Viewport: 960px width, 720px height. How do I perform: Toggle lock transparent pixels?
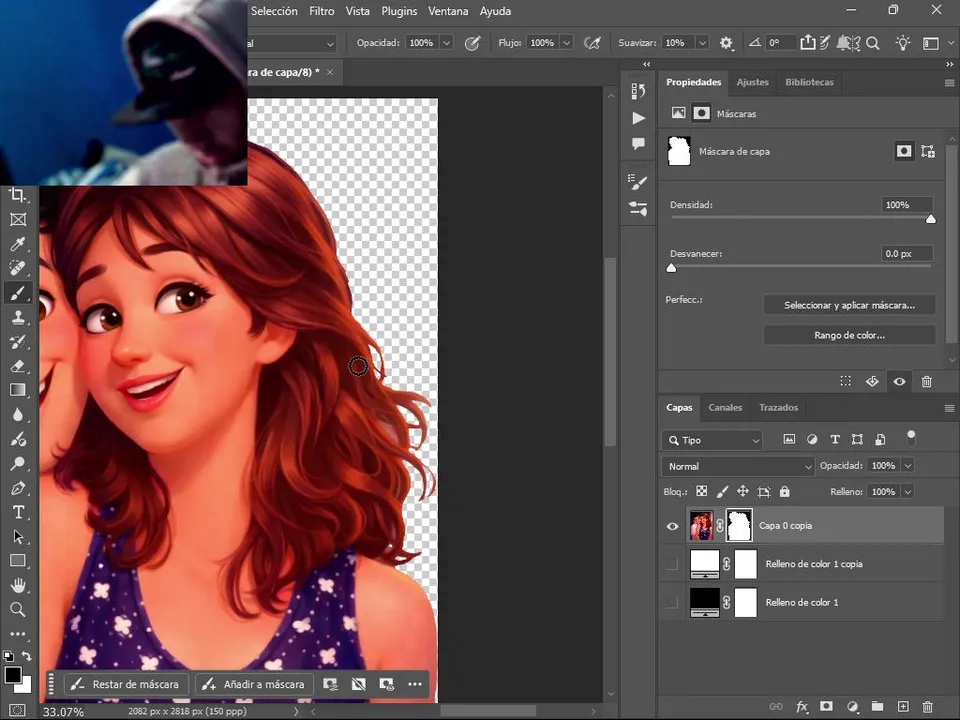pos(702,492)
